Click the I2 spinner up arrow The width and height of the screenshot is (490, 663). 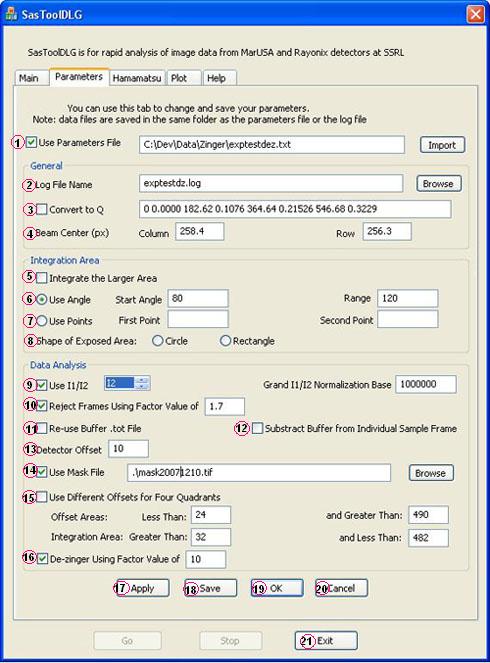pyautogui.click(x=143, y=380)
